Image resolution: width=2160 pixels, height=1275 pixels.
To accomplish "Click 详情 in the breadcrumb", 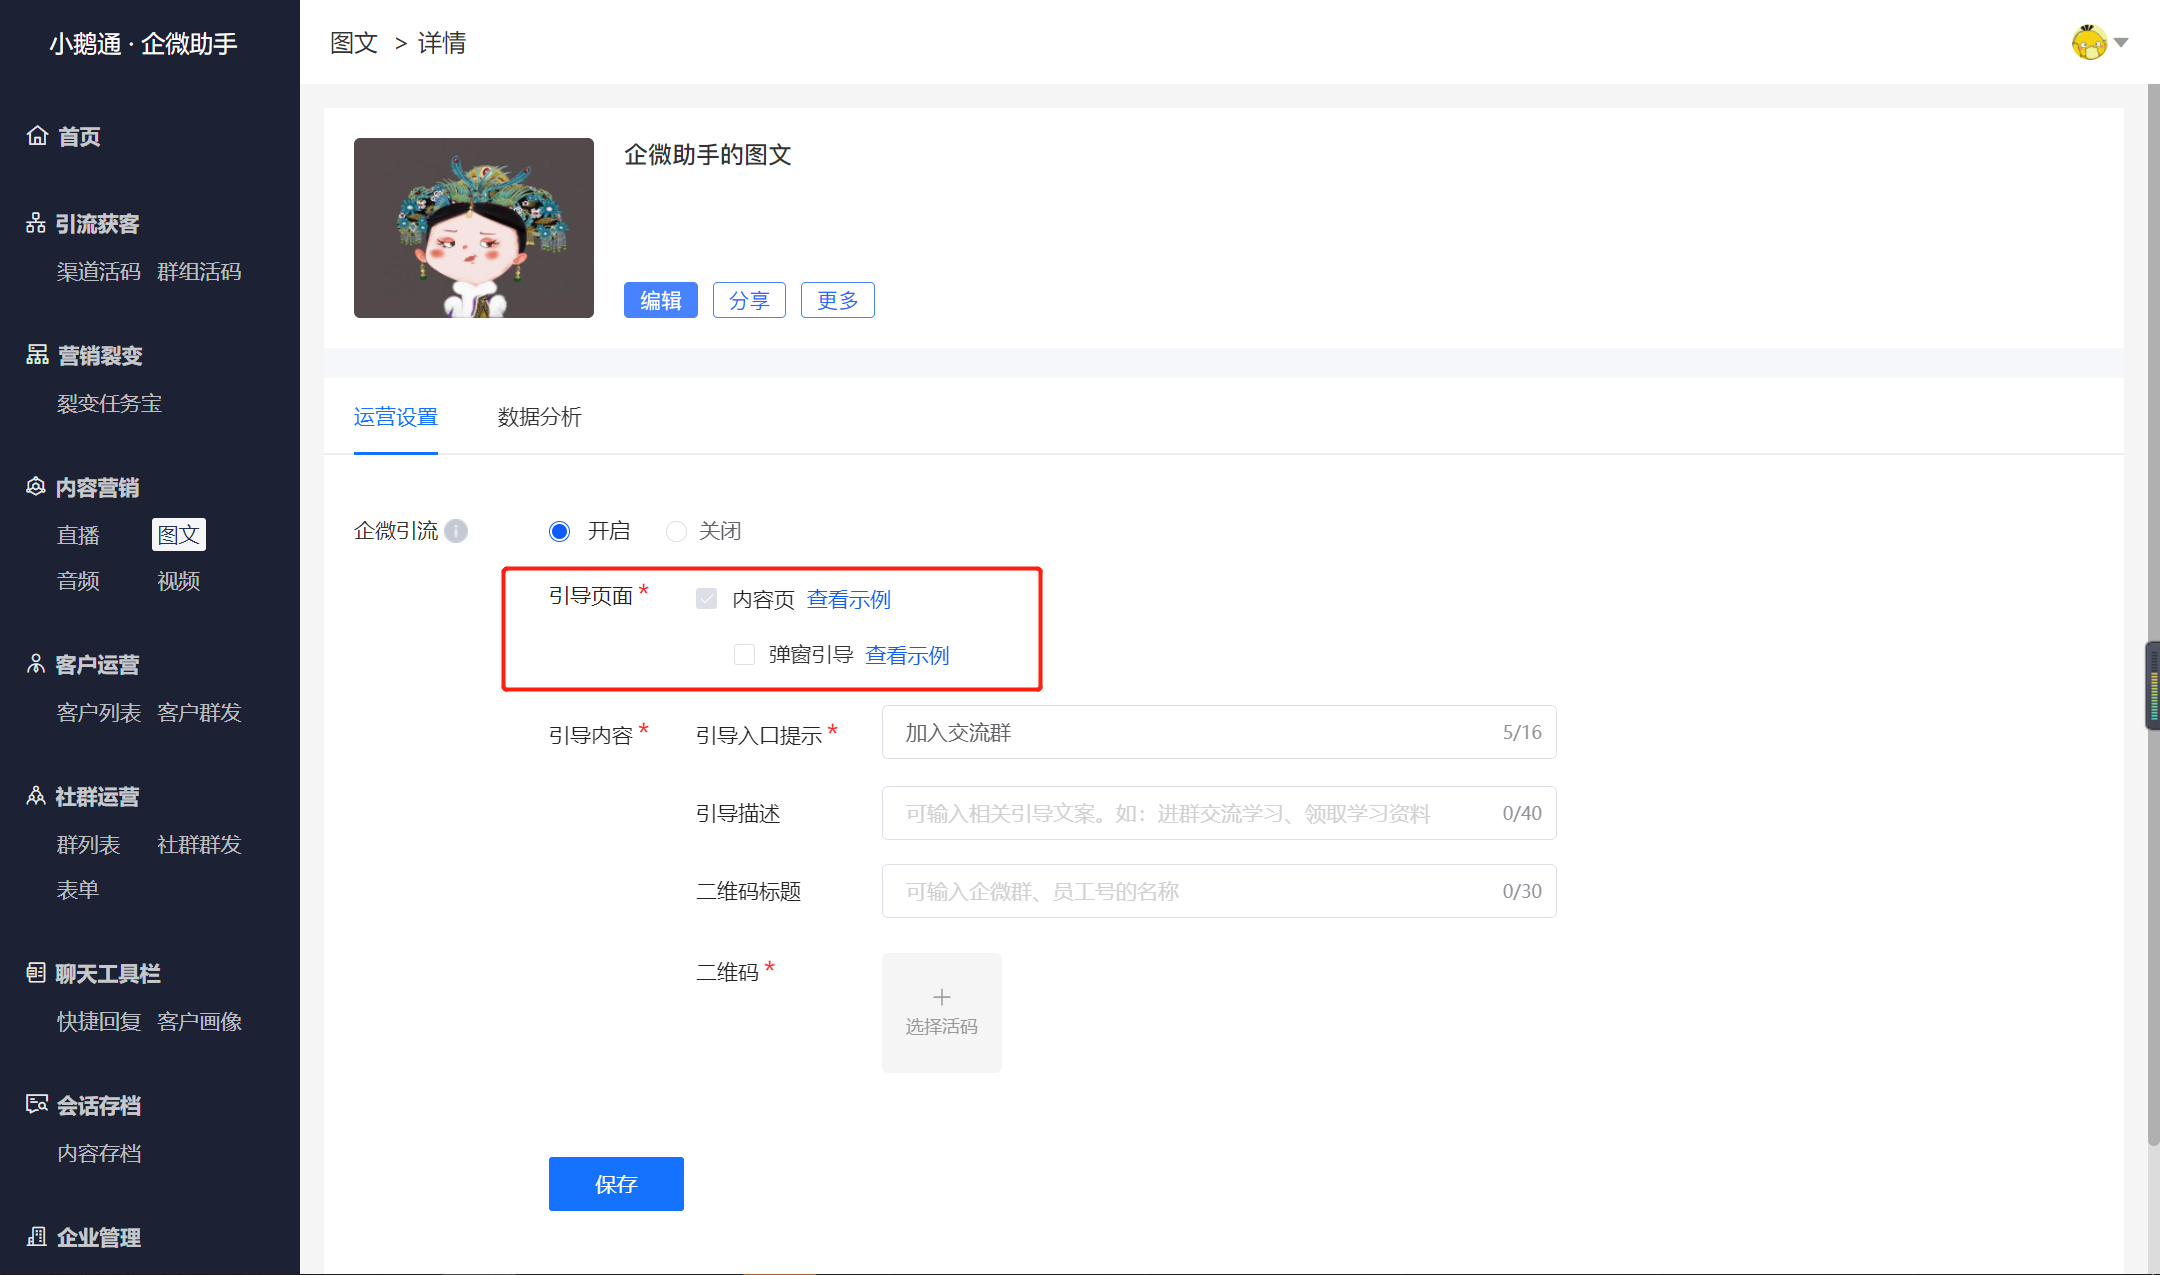I will tap(442, 43).
